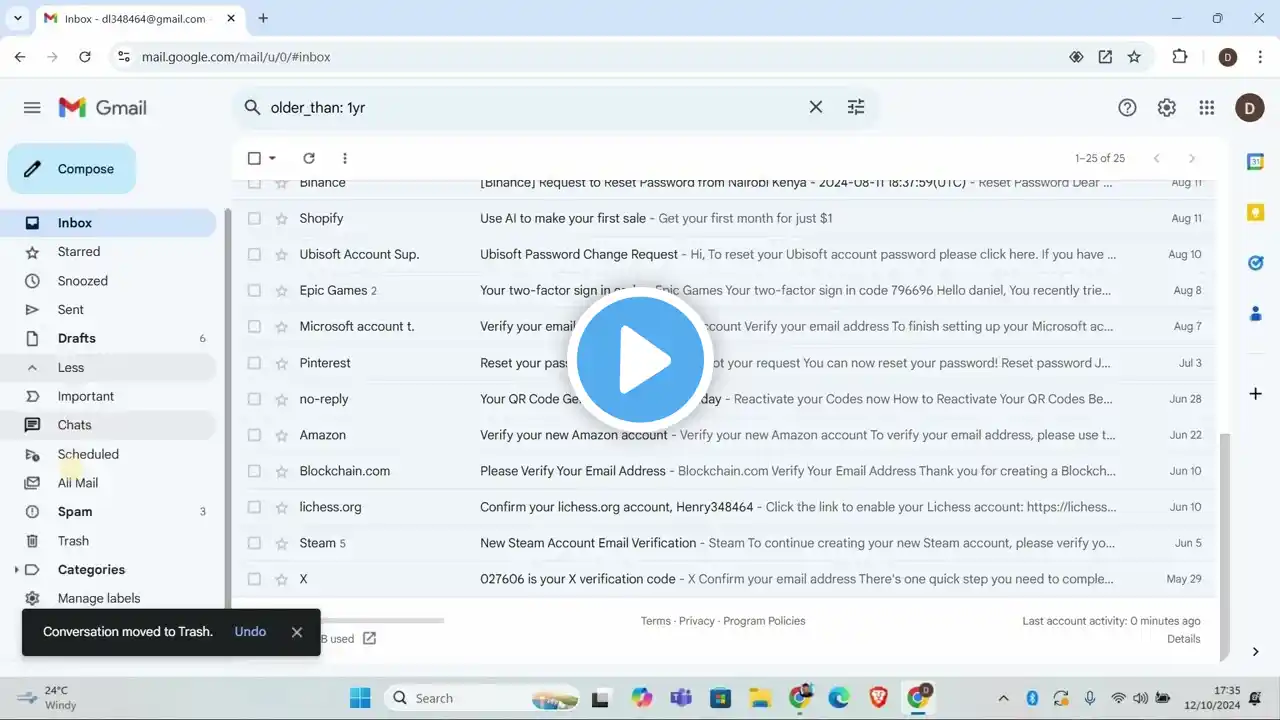Open the Gmail main menu hamburger icon
The width and height of the screenshot is (1280, 720).
32,108
